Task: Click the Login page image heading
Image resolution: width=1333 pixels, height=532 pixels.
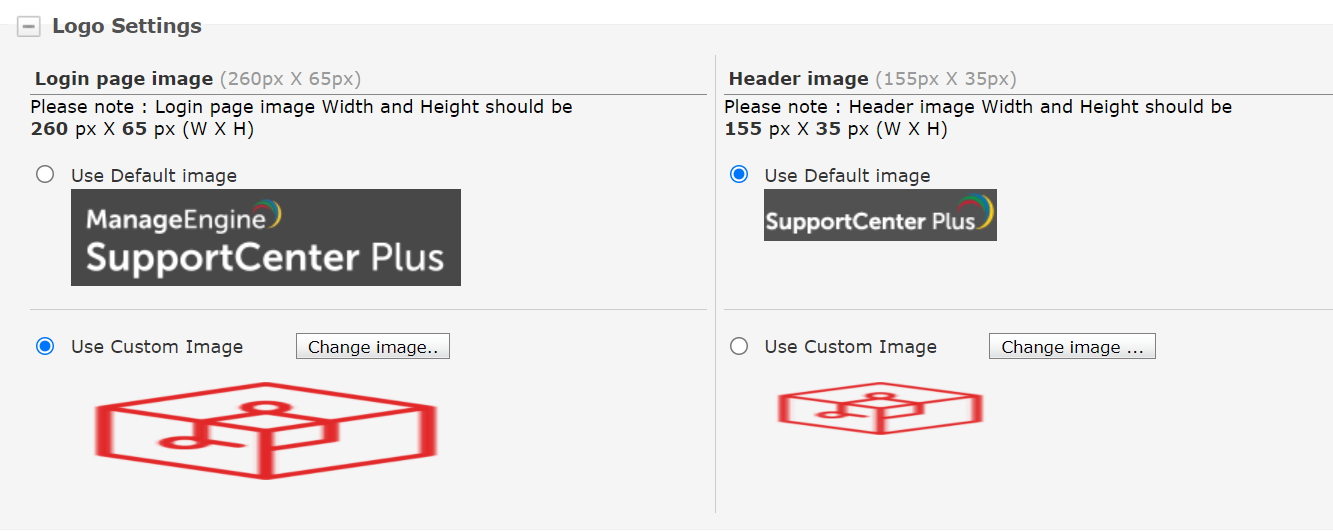Action: pyautogui.click(x=124, y=79)
